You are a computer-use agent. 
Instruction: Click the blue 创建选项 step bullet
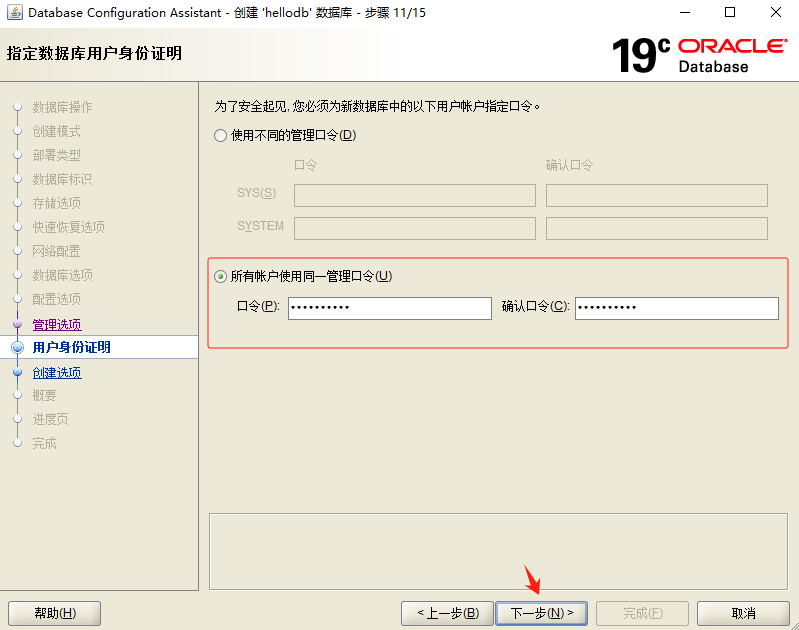click(x=17, y=372)
